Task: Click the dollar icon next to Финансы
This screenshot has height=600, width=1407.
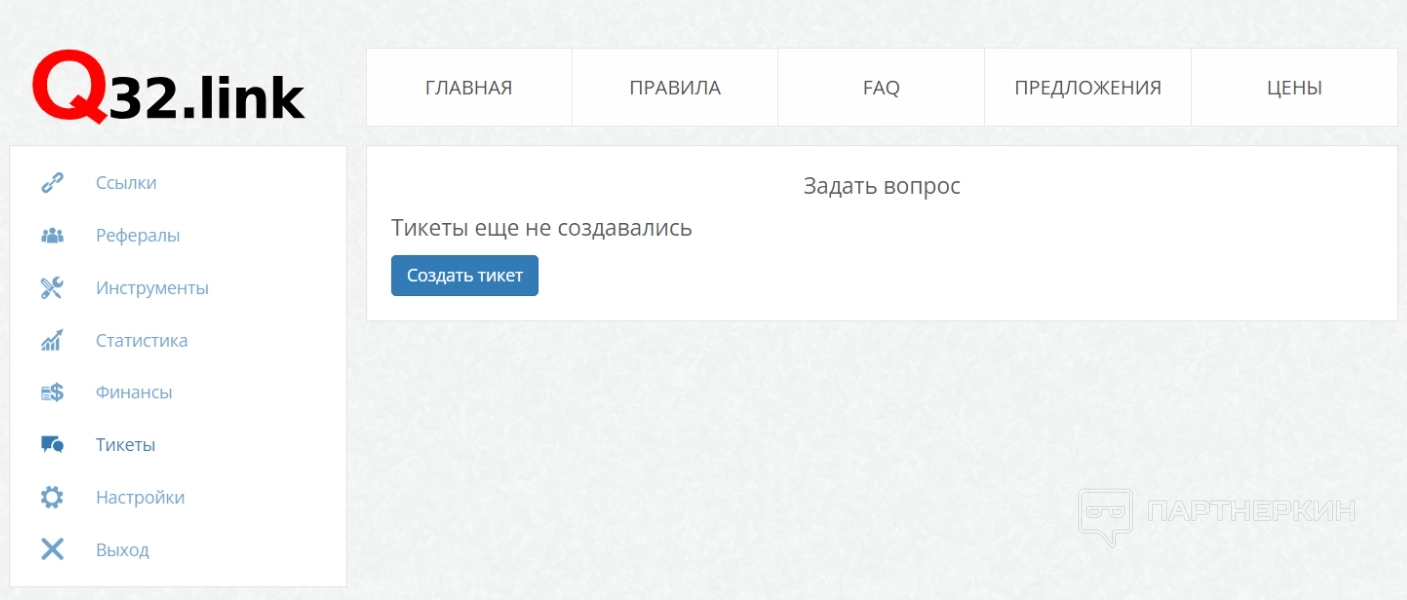Action: coord(52,393)
